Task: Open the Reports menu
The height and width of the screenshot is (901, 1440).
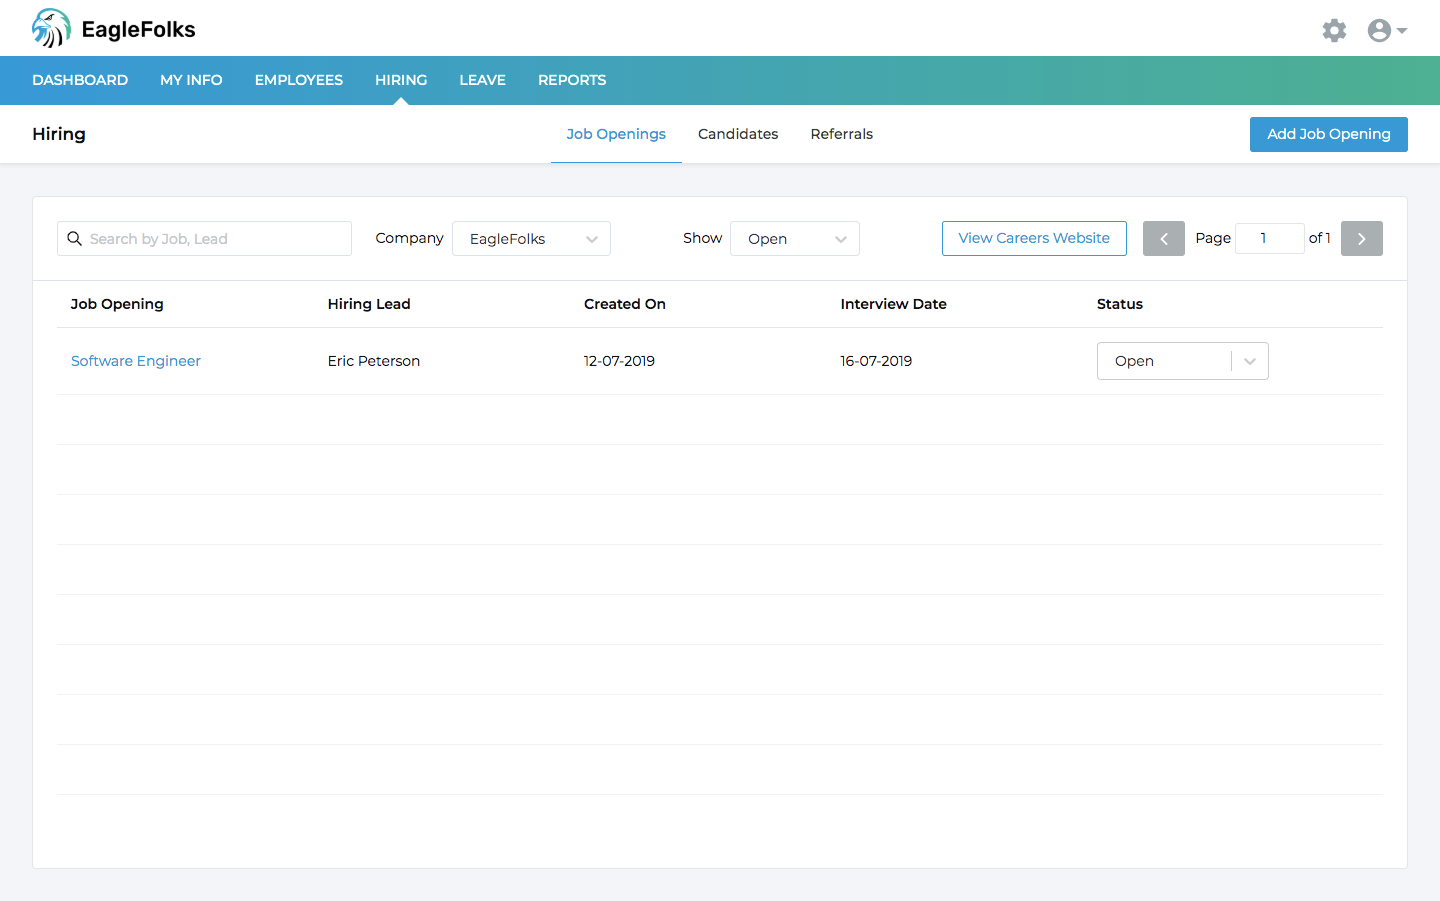Action: click(x=572, y=80)
